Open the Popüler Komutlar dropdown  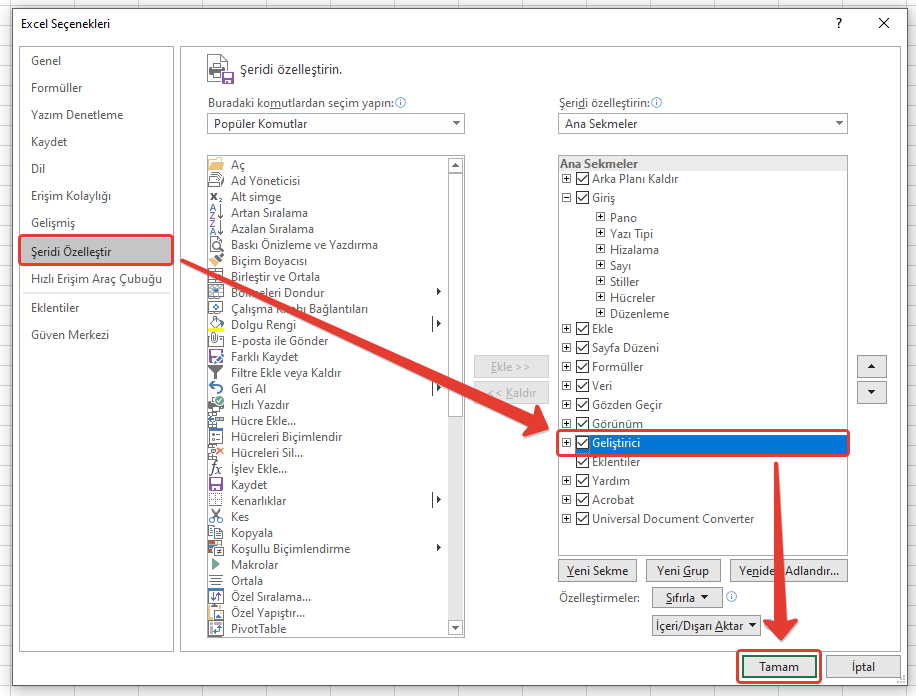(336, 124)
